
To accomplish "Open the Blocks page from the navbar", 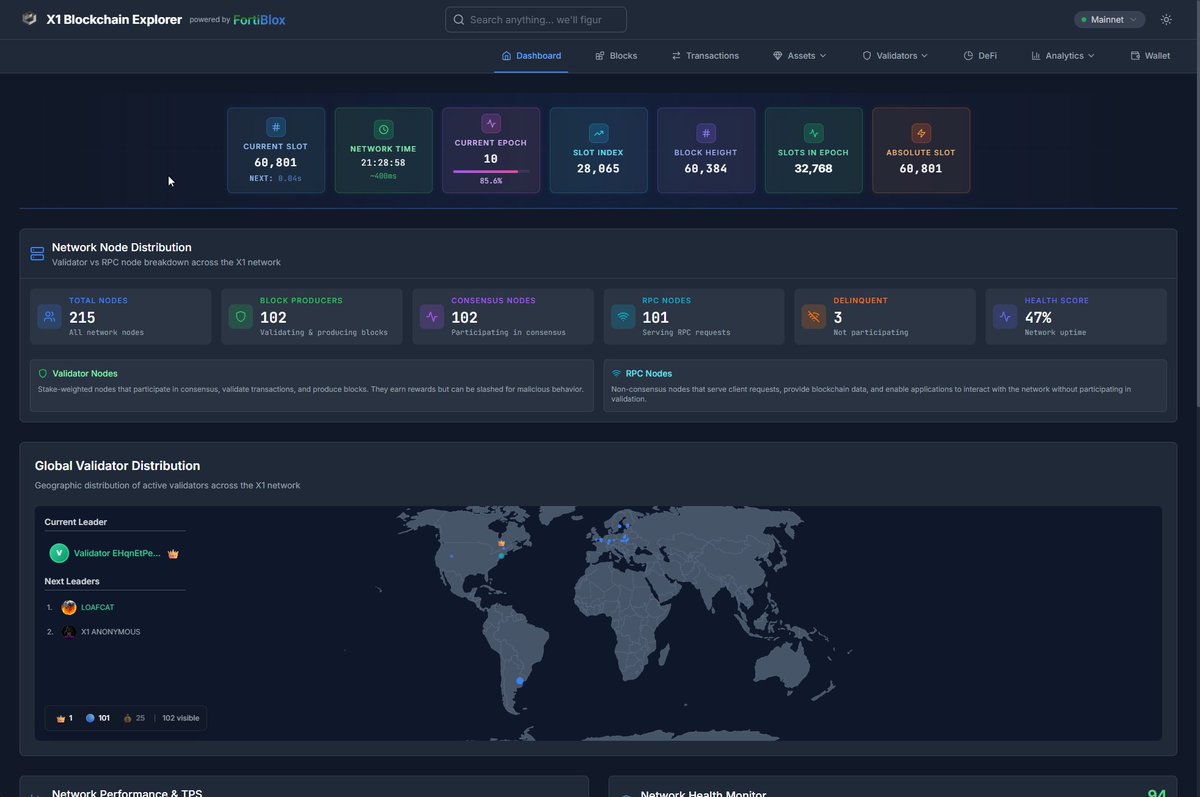I will point(615,55).
